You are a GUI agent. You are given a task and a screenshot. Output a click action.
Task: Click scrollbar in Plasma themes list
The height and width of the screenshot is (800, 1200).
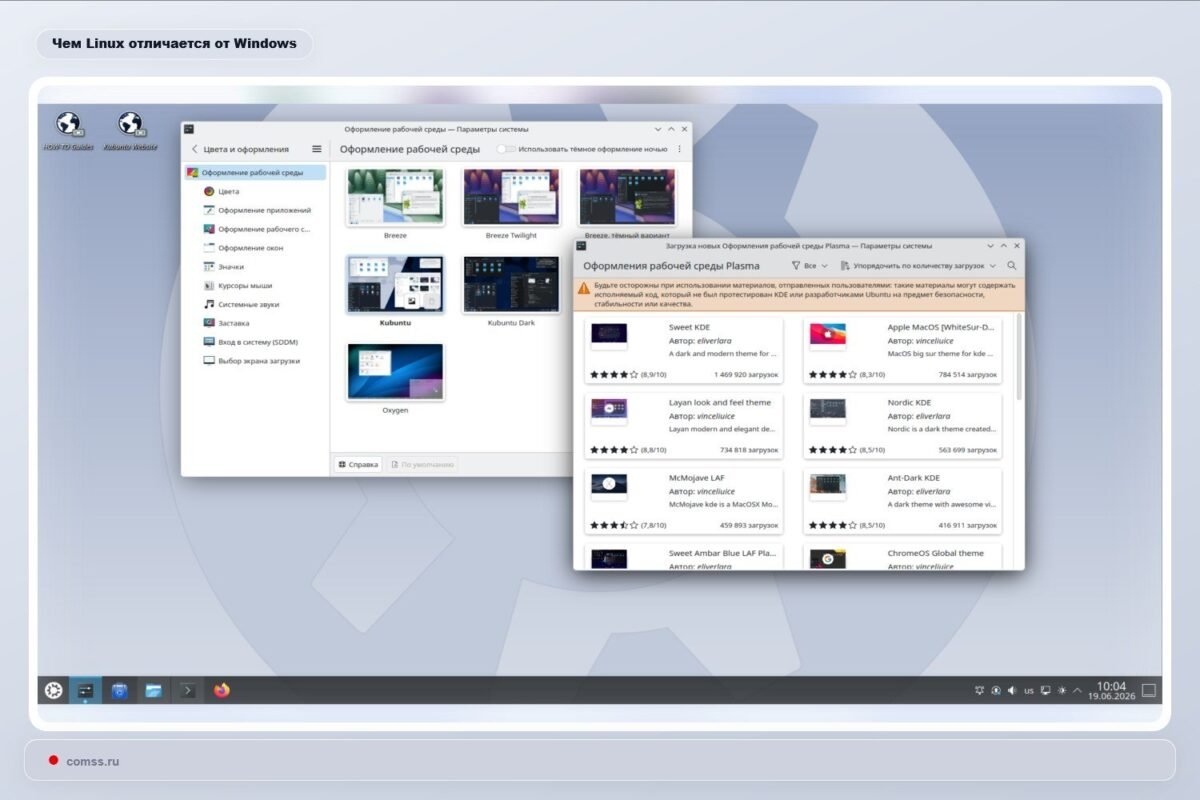pos(1019,356)
